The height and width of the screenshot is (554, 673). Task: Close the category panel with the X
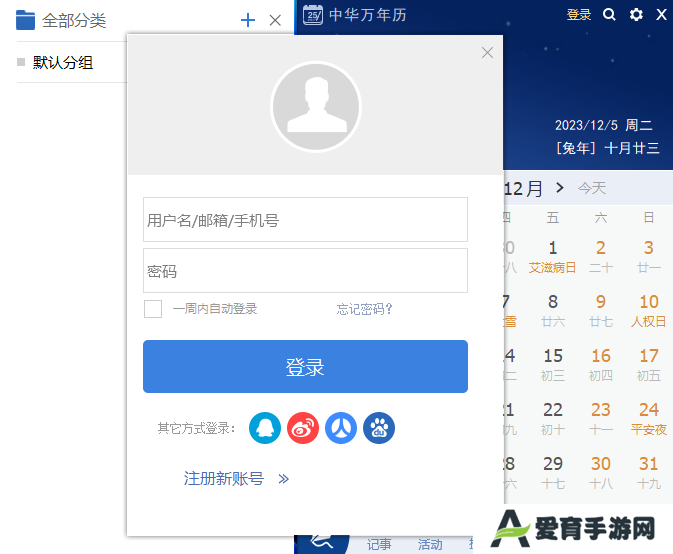coord(275,20)
